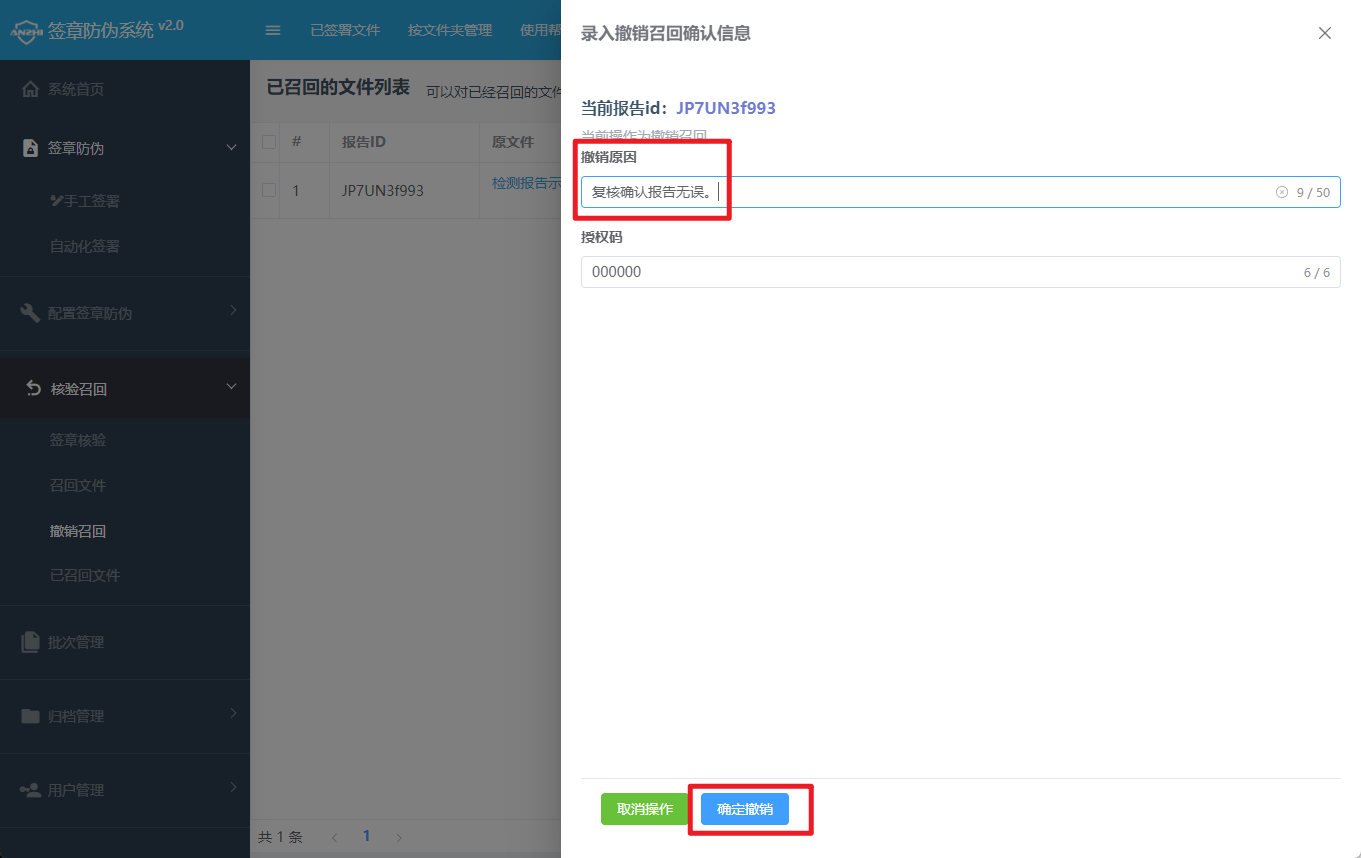Click into the 授权码 input field
Viewport: 1361px width, 858px height.
tap(940, 272)
